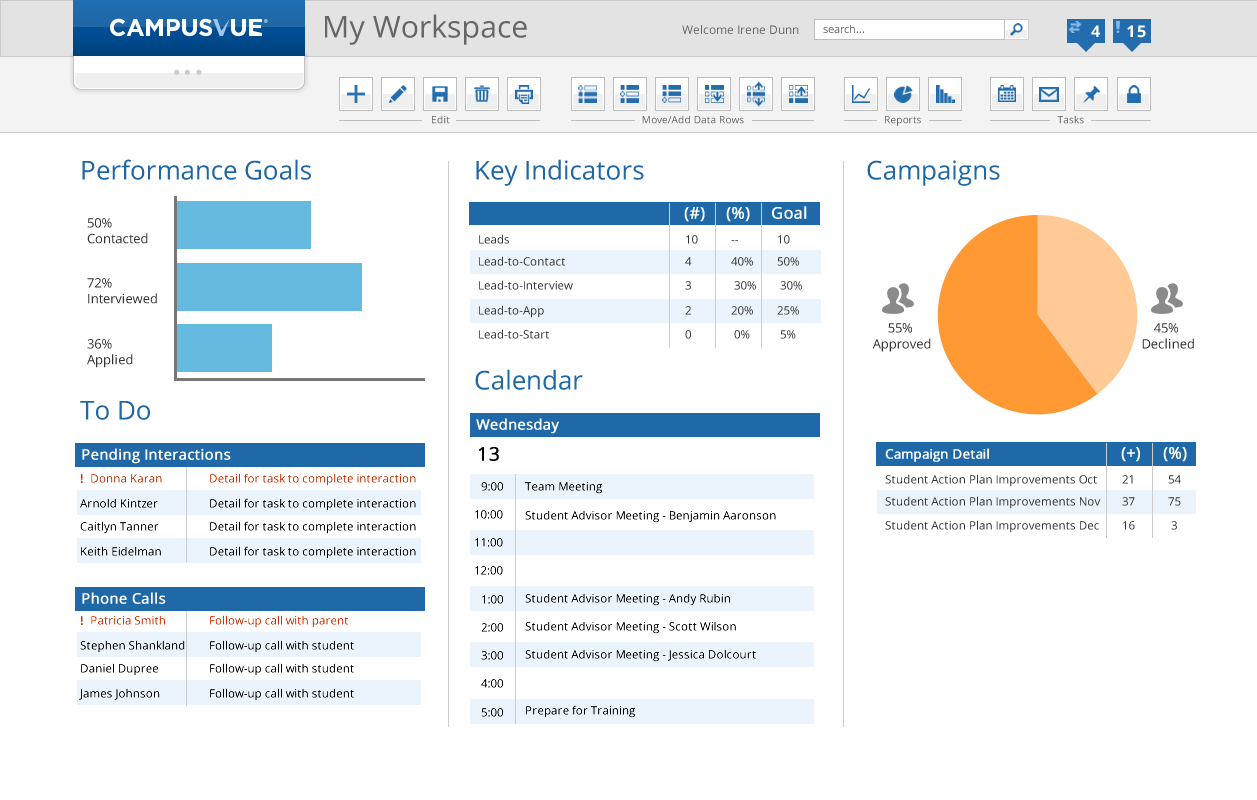Open the alert badge showing 15
Viewport: 1257px width, 800px height.
tap(1132, 32)
